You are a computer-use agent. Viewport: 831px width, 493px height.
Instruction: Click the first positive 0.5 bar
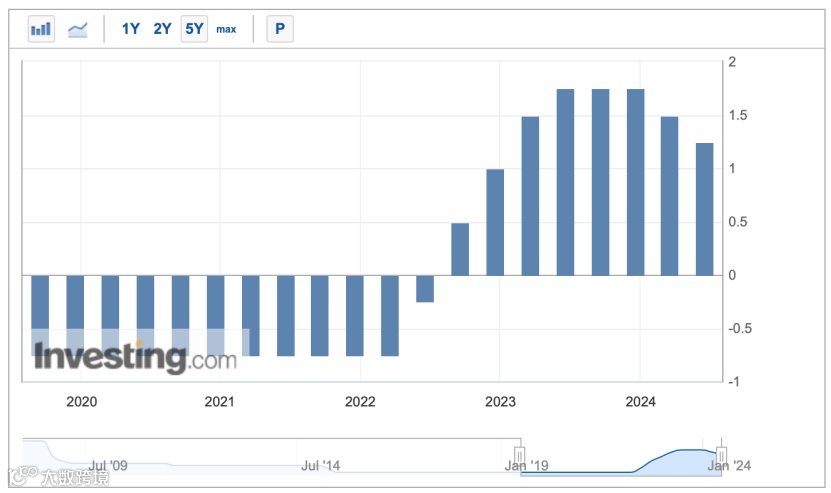[460, 249]
